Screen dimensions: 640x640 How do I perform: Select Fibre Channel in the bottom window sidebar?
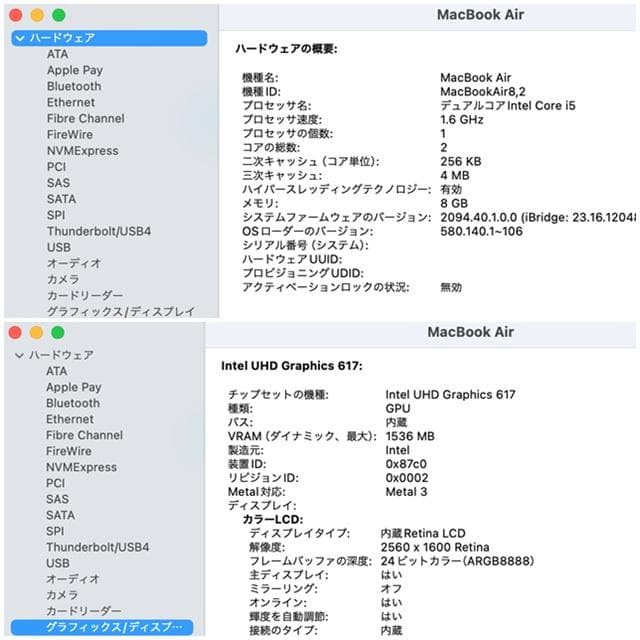[x=84, y=435]
